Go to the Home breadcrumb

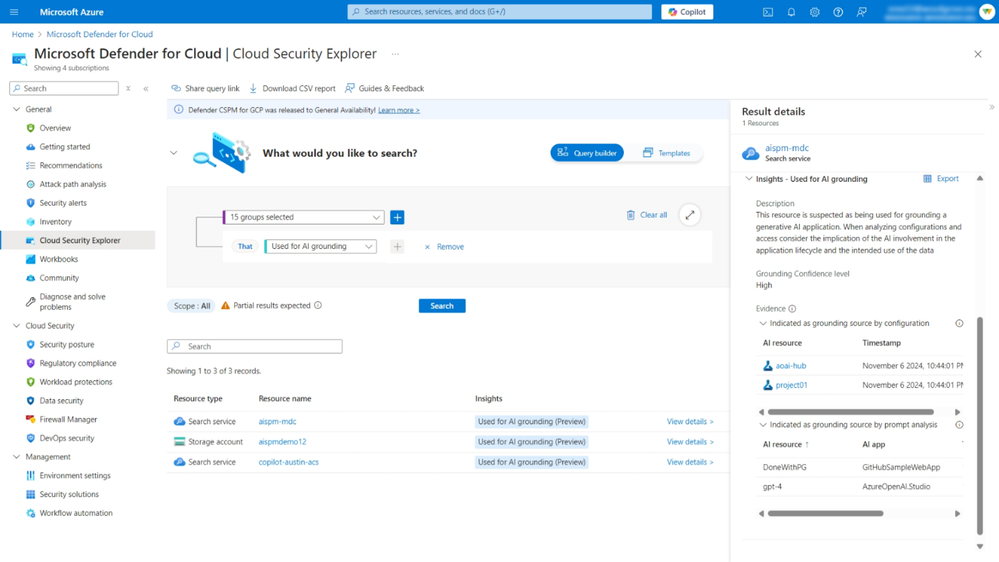pos(22,34)
